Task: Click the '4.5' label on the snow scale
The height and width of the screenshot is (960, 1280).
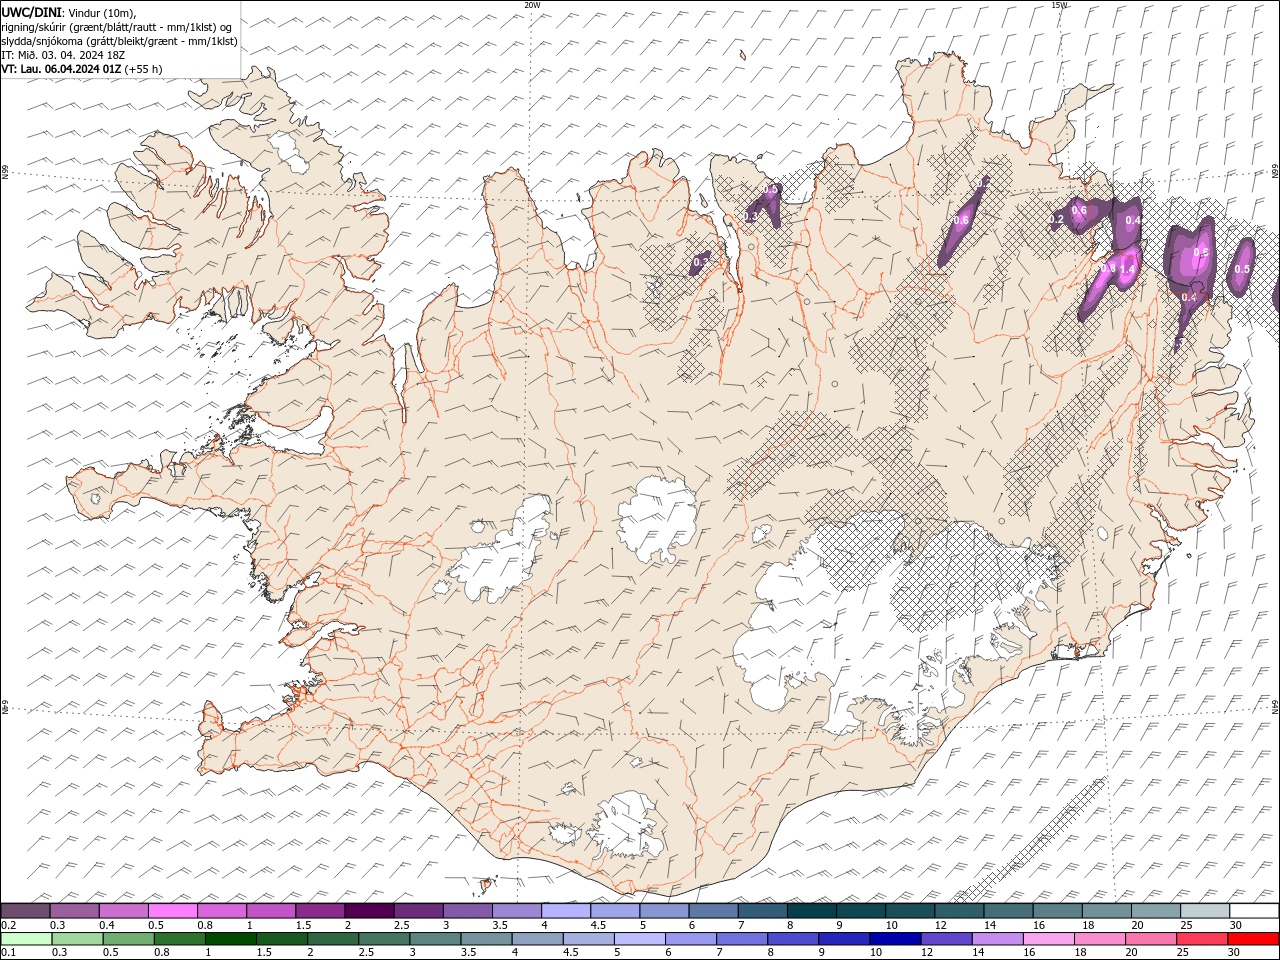Action: coord(598,926)
